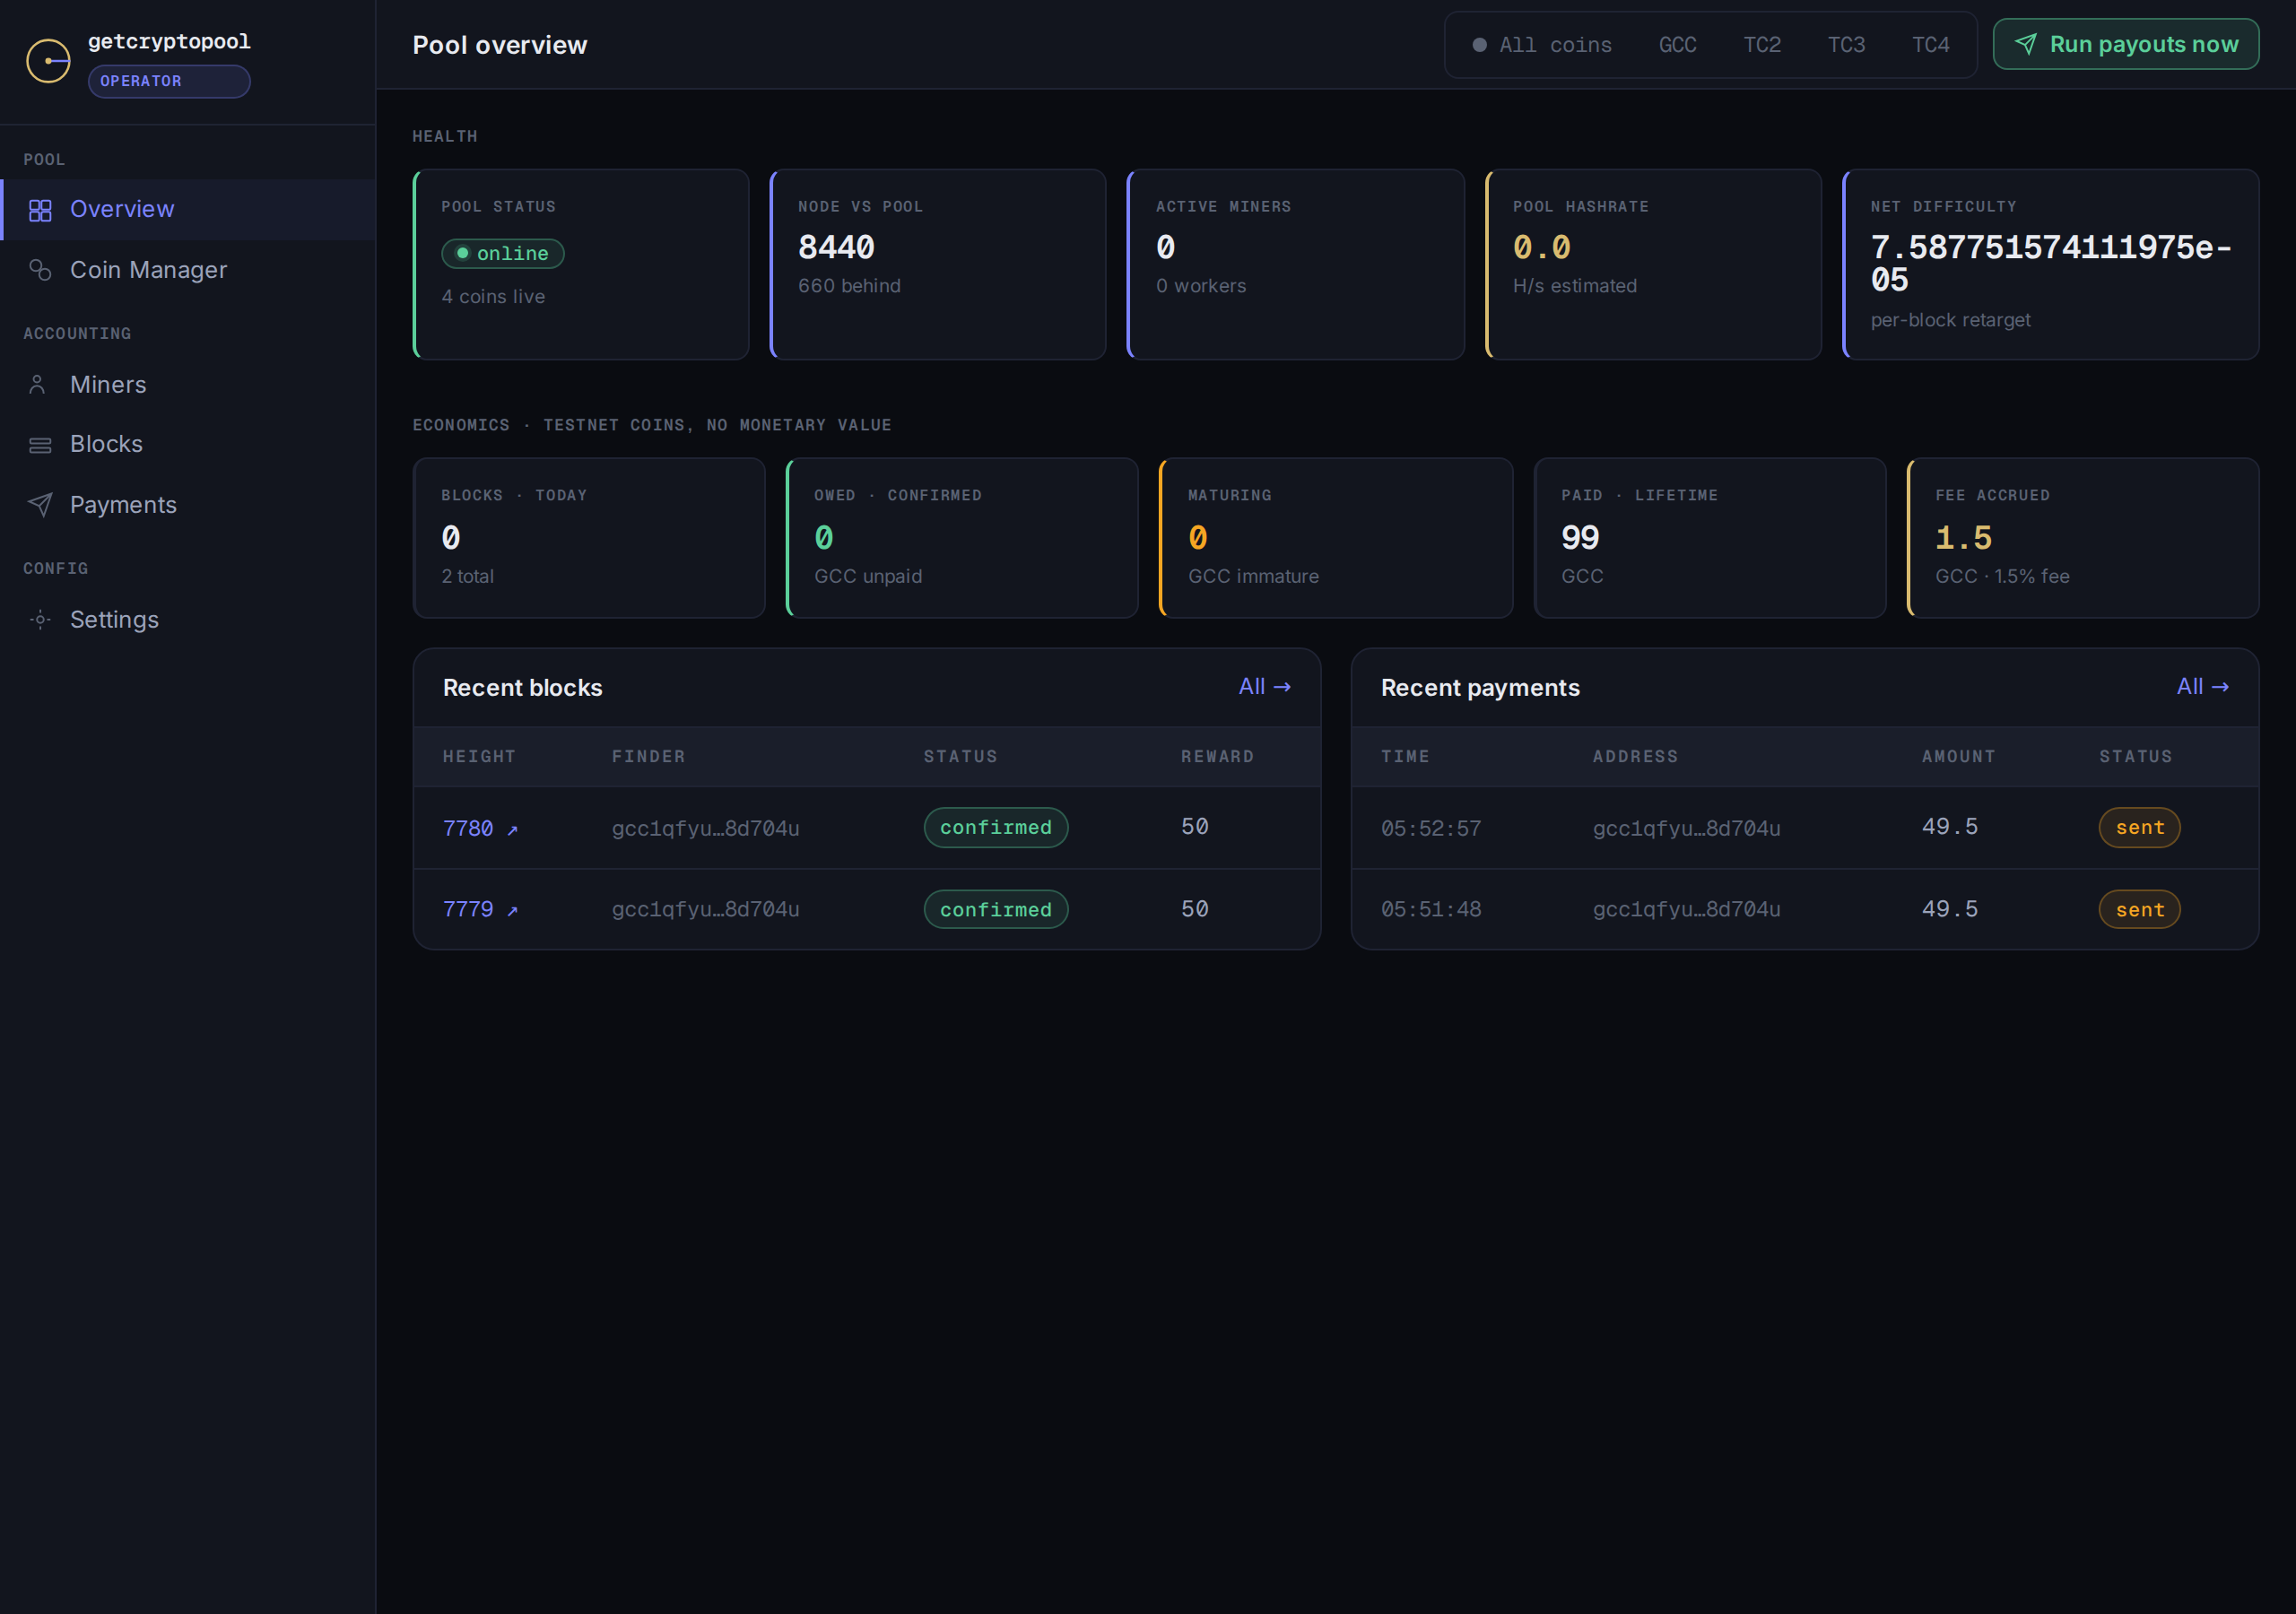Click finder address in block 7780 row
The height and width of the screenshot is (1614, 2296).
706,828
